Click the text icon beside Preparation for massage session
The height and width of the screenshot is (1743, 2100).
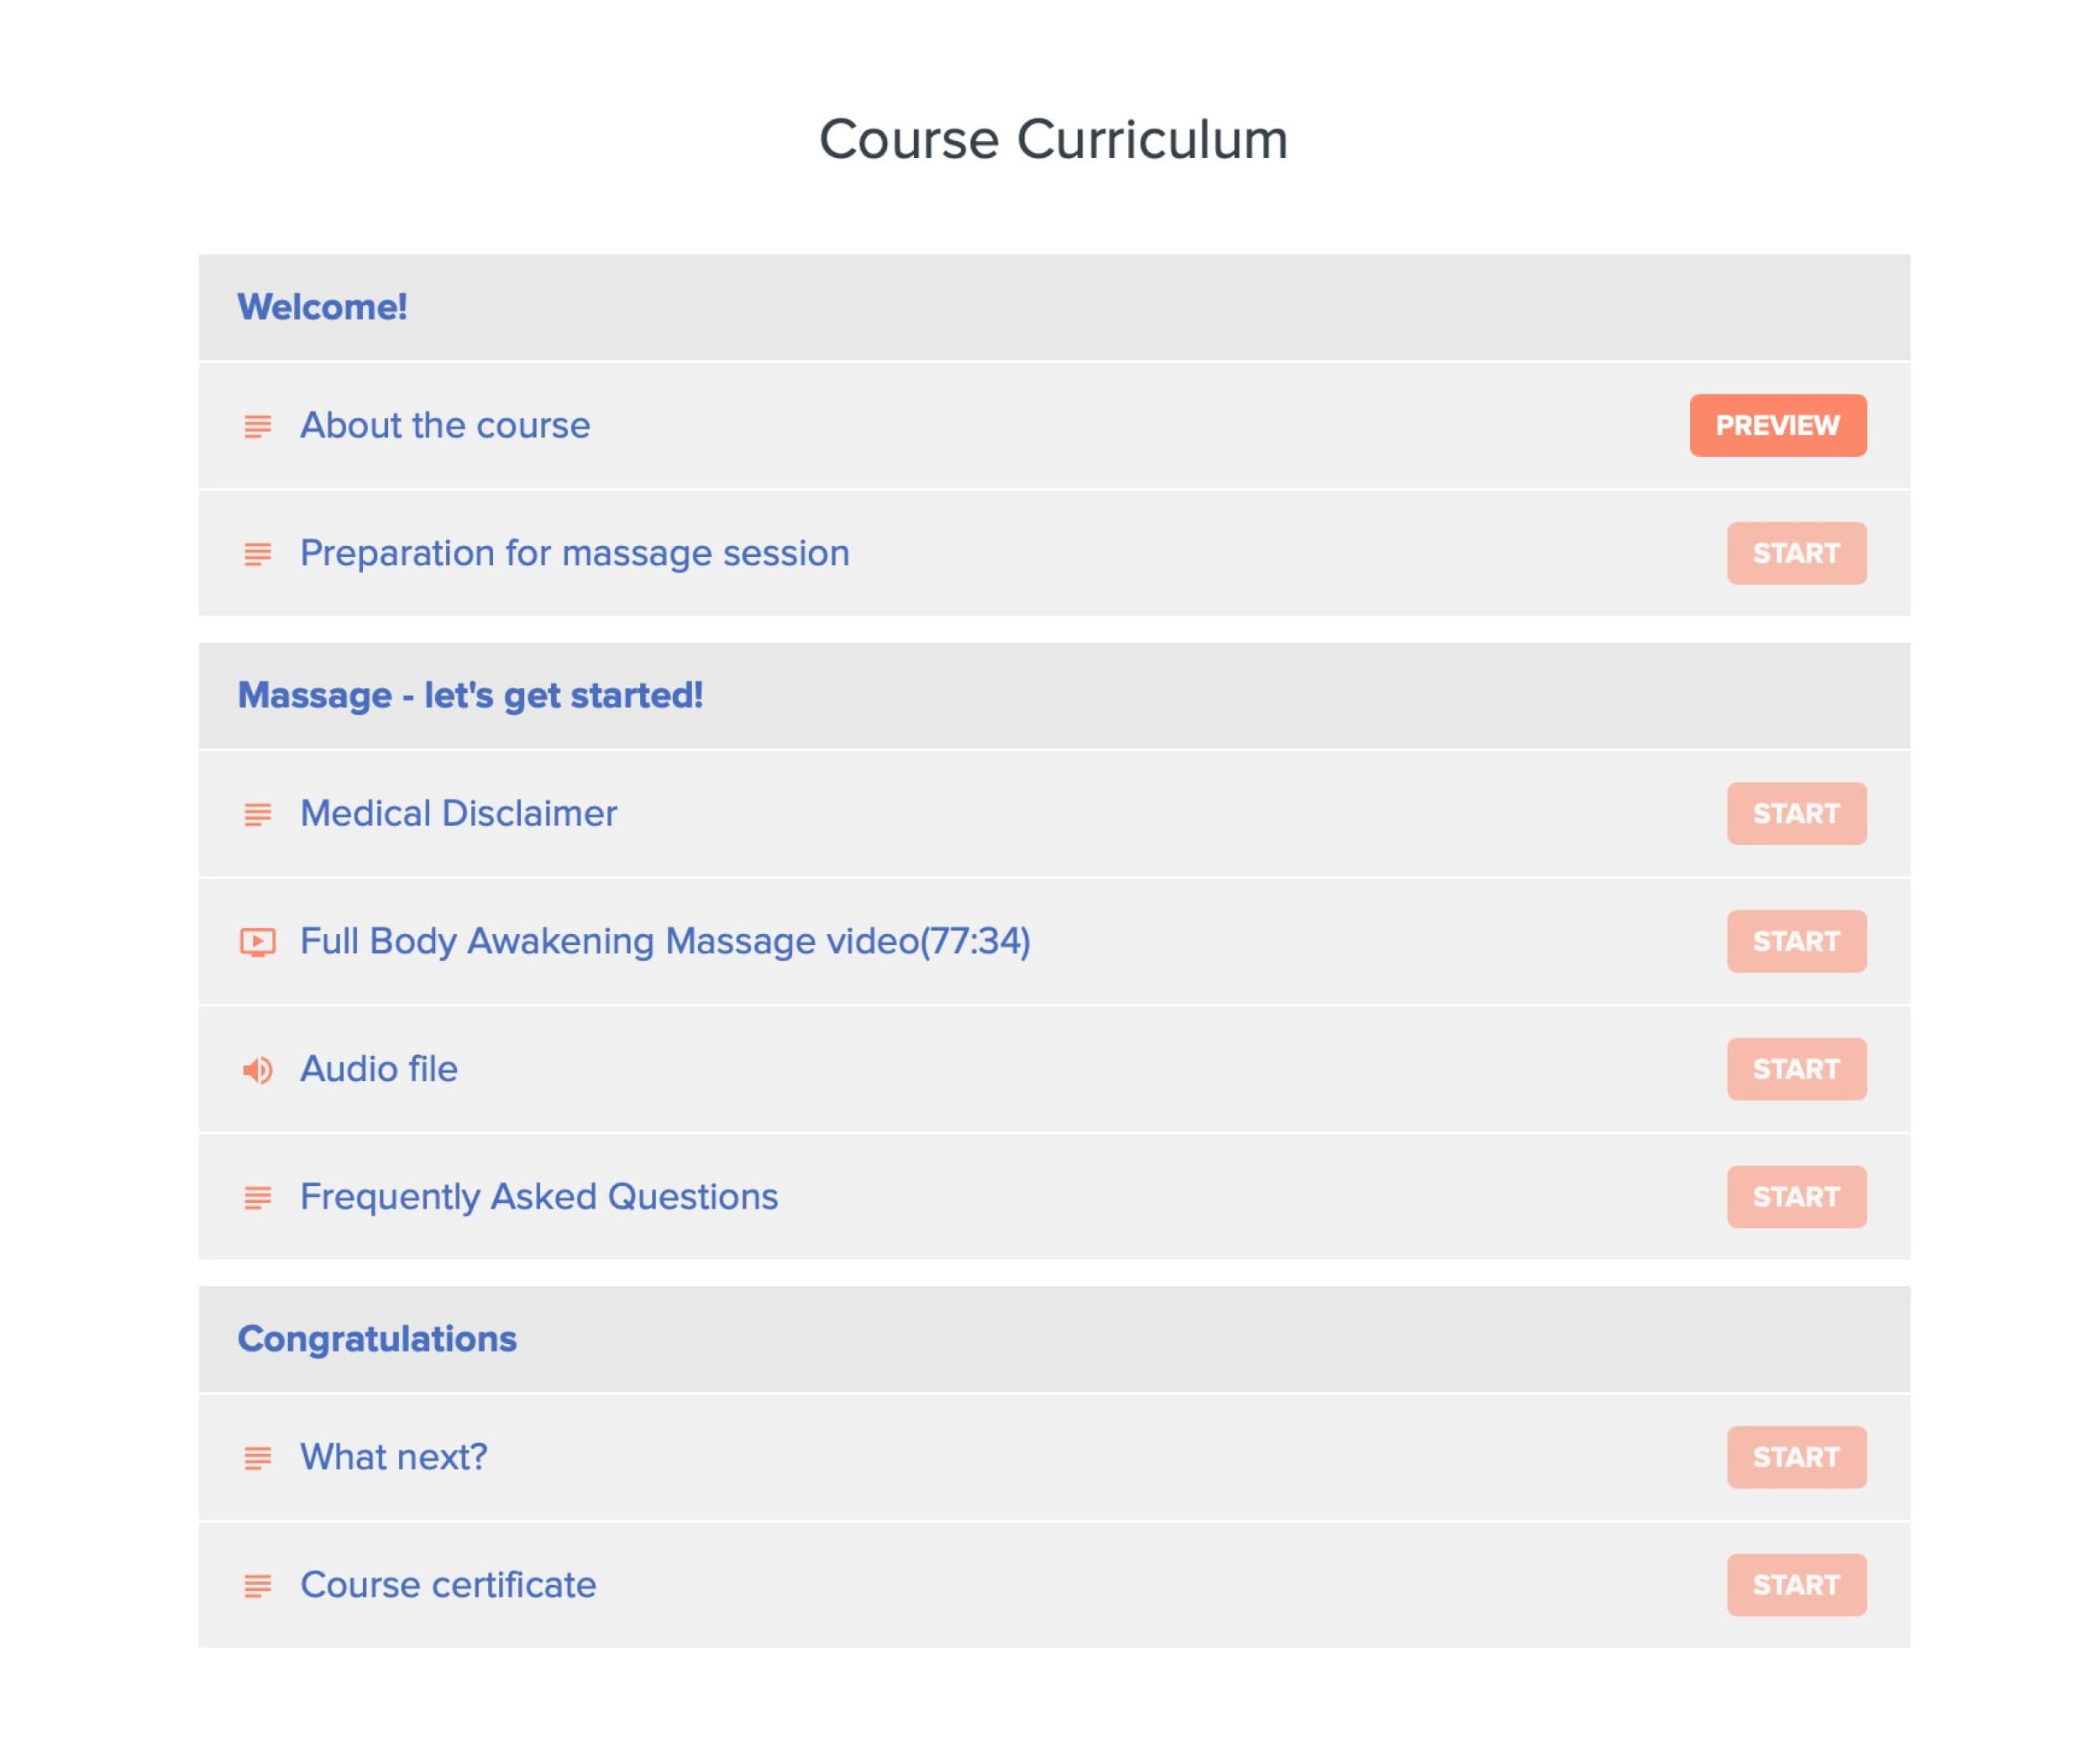[257, 554]
